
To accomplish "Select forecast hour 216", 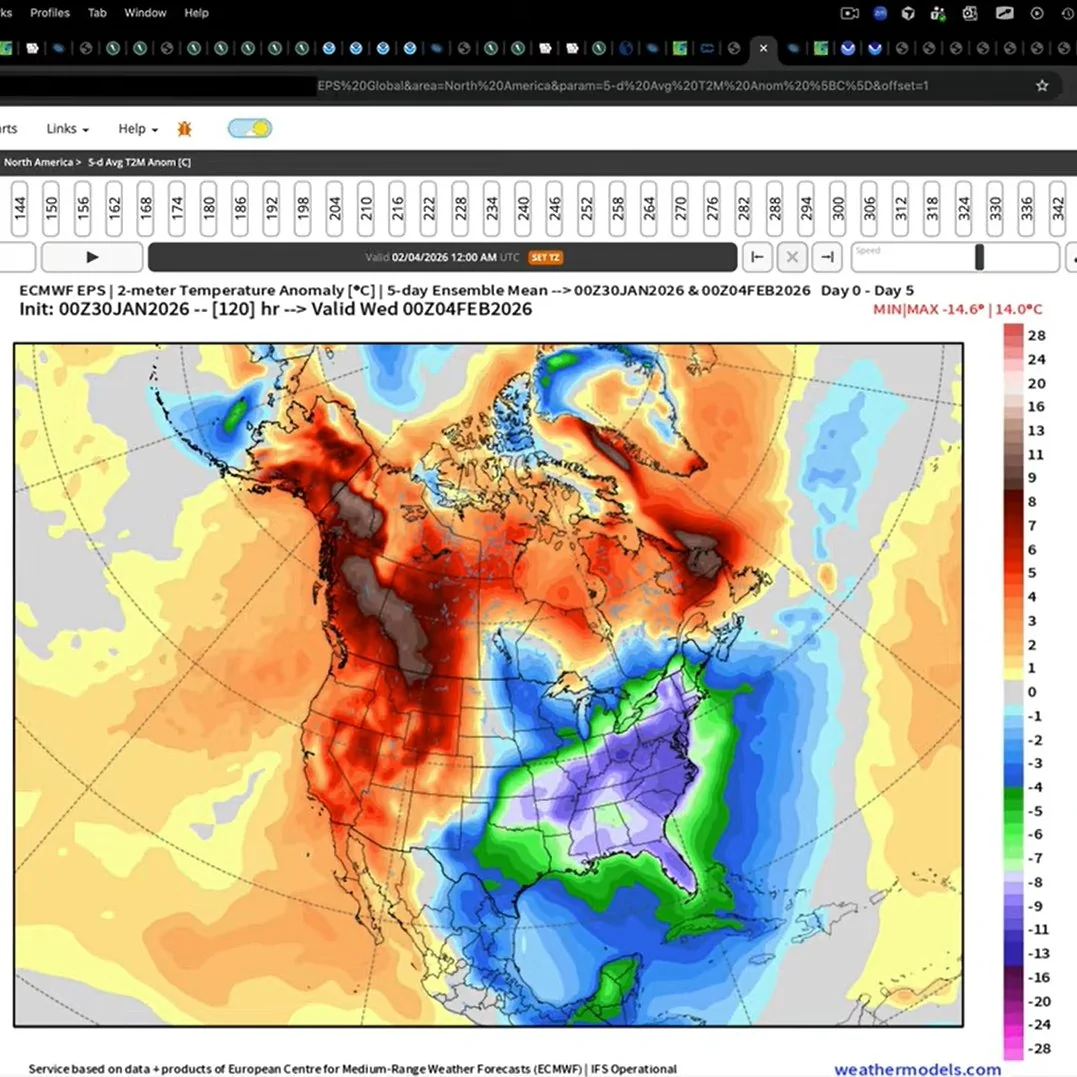I will (x=397, y=208).
